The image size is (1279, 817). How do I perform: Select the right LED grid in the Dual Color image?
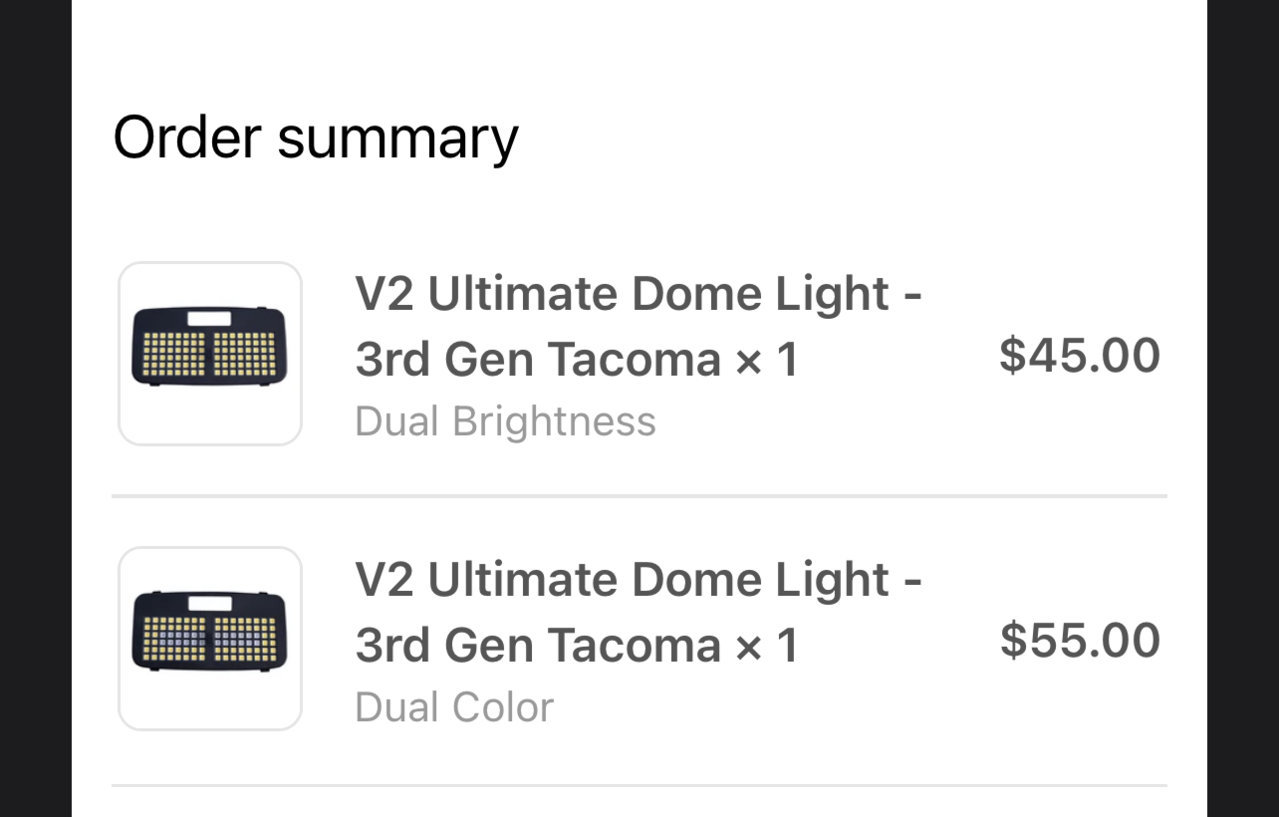click(x=245, y=639)
